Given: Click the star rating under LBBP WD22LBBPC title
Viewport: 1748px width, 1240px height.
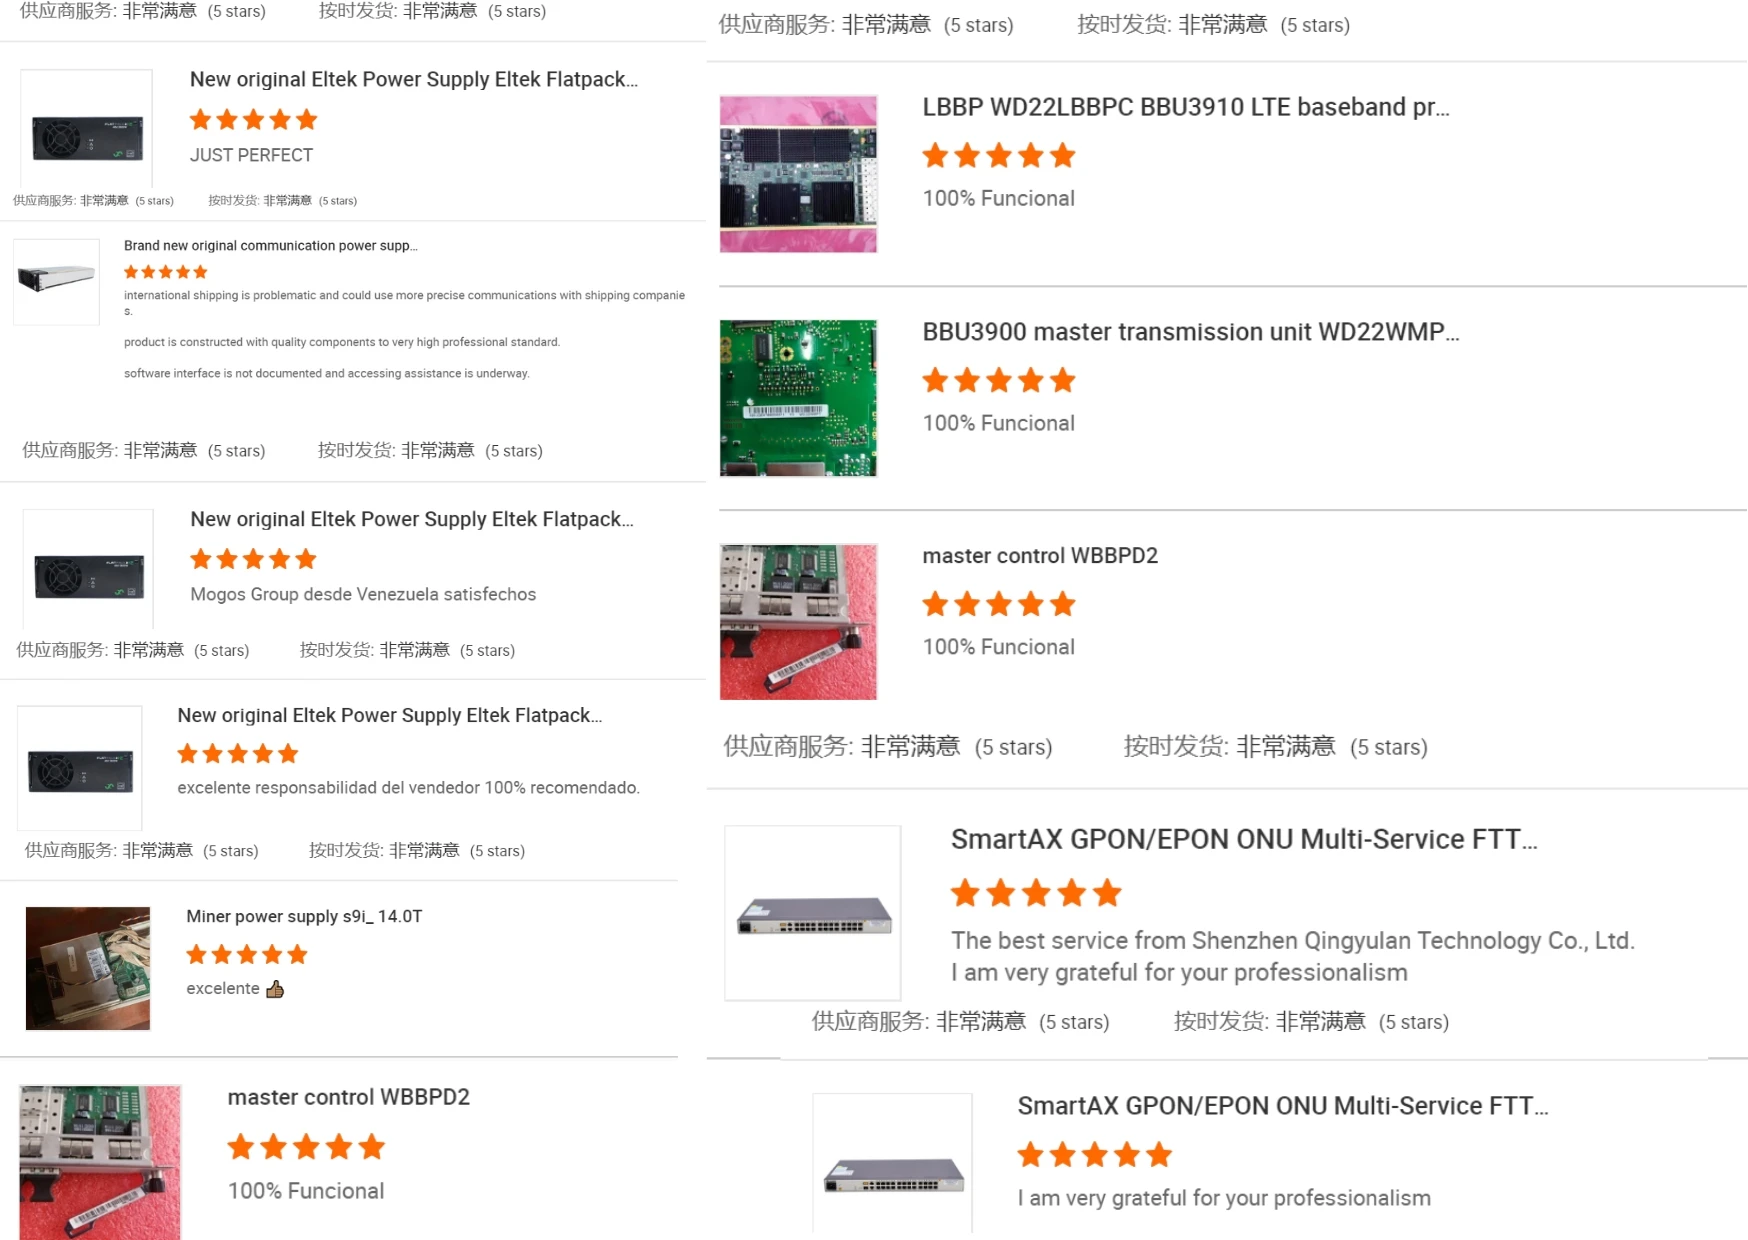Looking at the screenshot, I should pyautogui.click(x=998, y=156).
